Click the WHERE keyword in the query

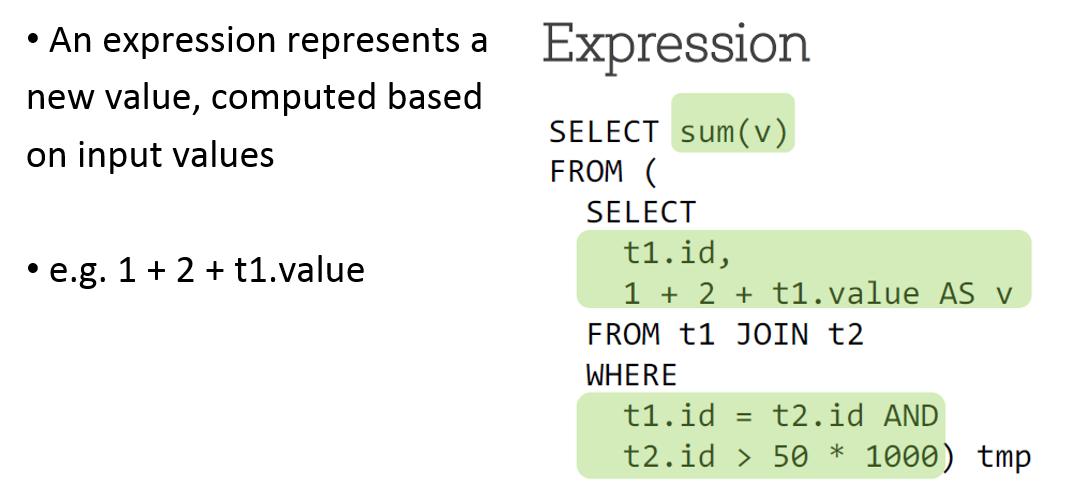click(632, 375)
